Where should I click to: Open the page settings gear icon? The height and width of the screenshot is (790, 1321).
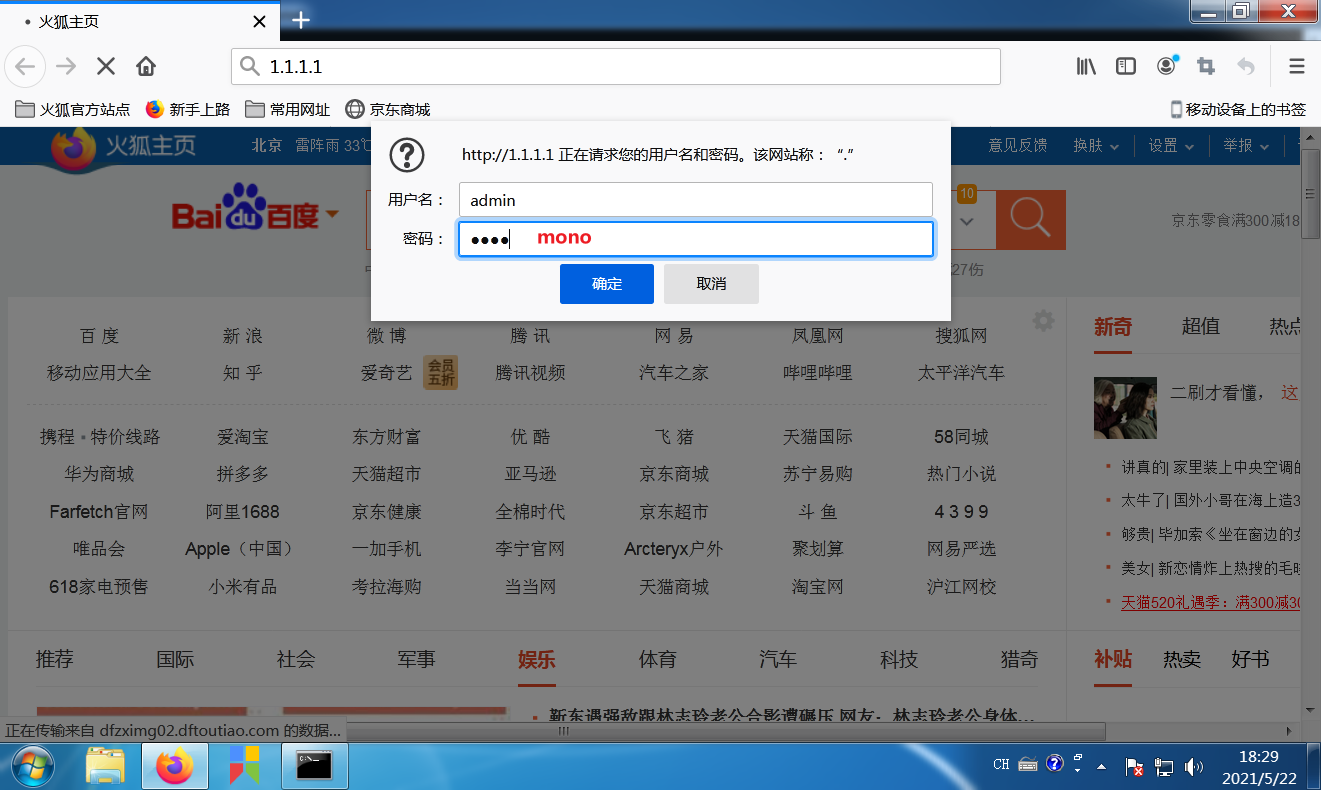coord(1043,321)
